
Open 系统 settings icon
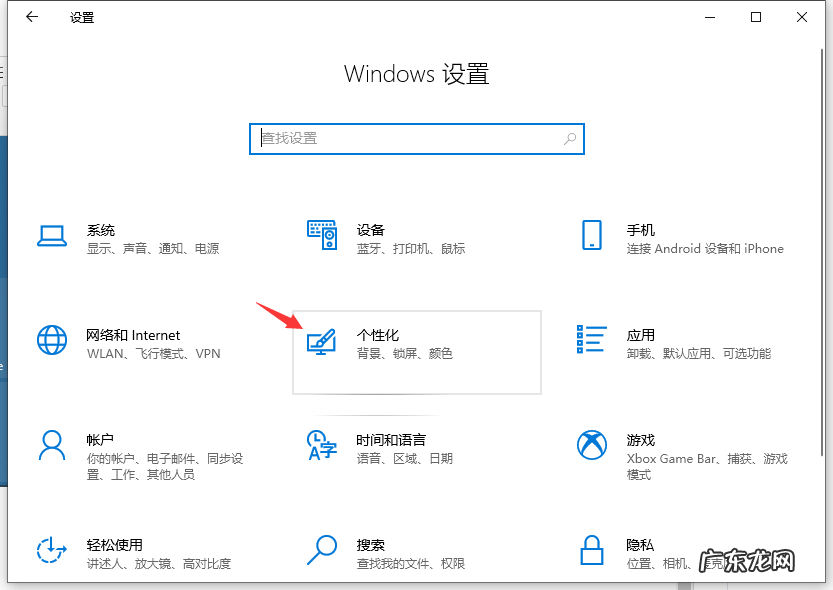[52, 235]
